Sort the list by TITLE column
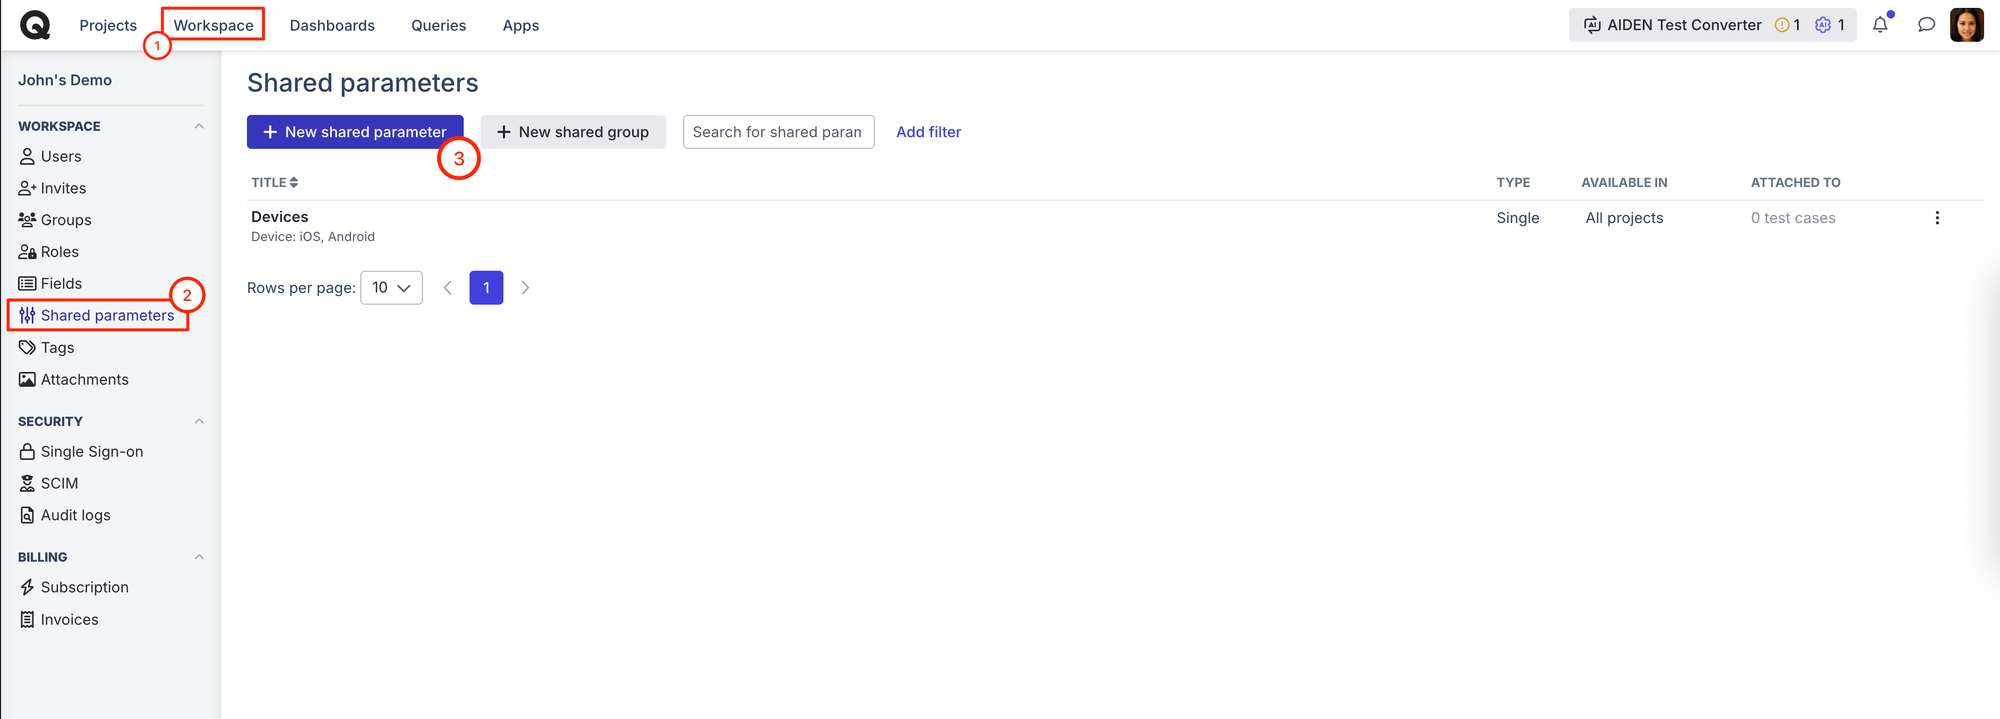The width and height of the screenshot is (2000, 719). pyautogui.click(x=275, y=182)
